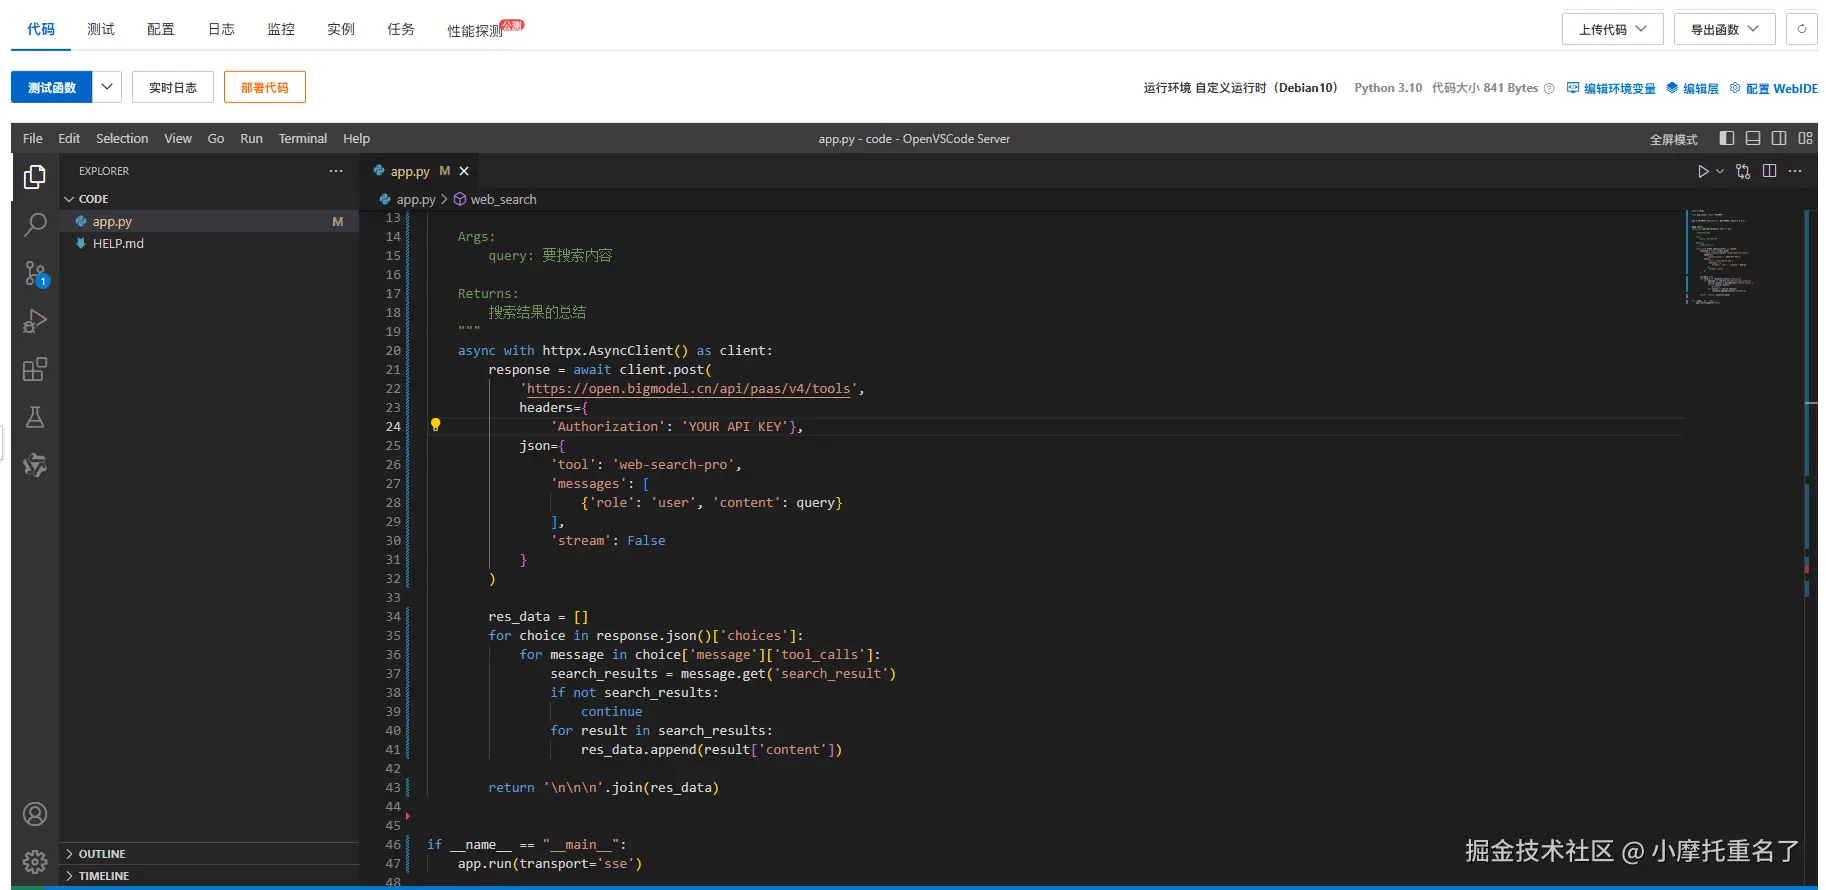Open editor more actions ellipsis
Screen dimensions: 1826x890
tap(1795, 171)
